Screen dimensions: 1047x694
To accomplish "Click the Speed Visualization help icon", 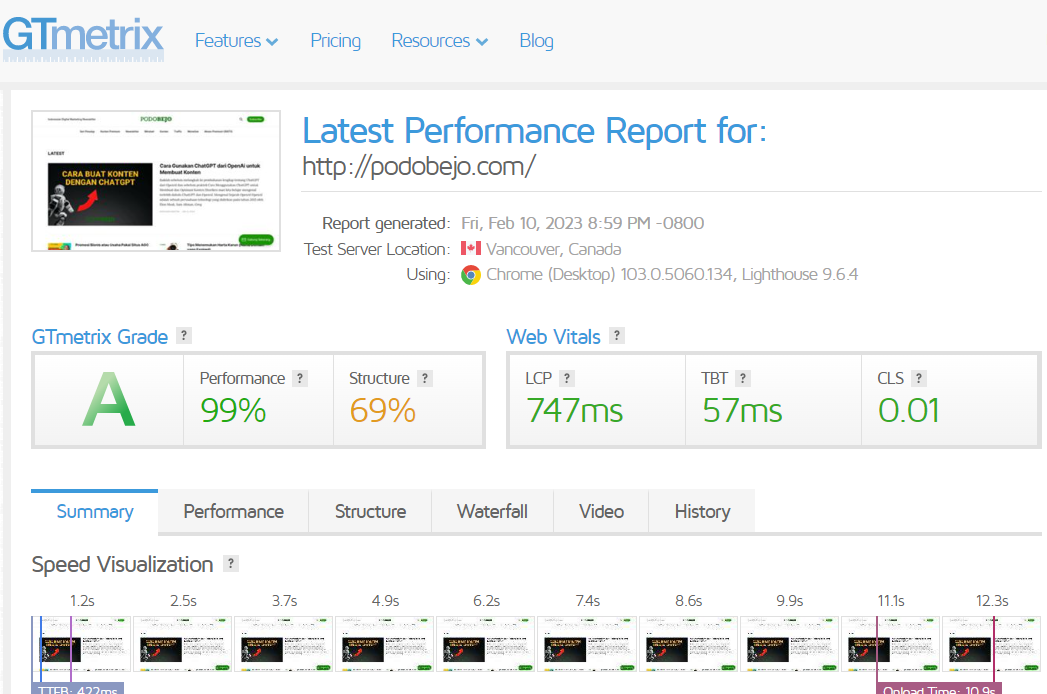I will click(x=230, y=563).
